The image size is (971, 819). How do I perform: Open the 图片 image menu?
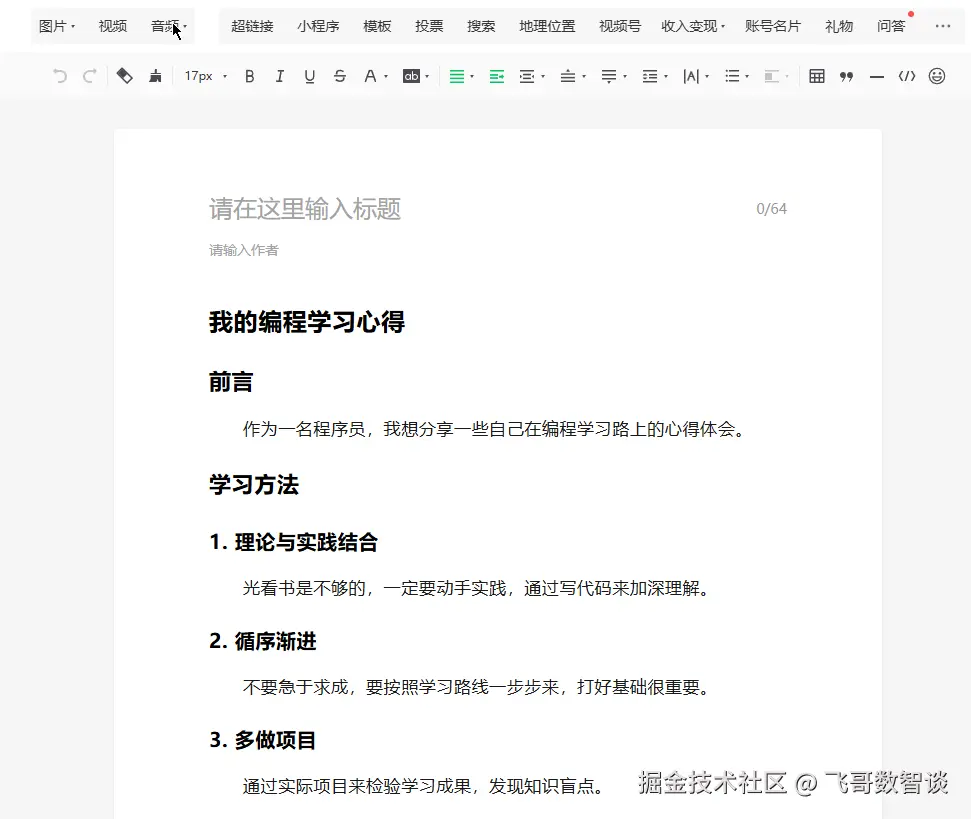[56, 26]
